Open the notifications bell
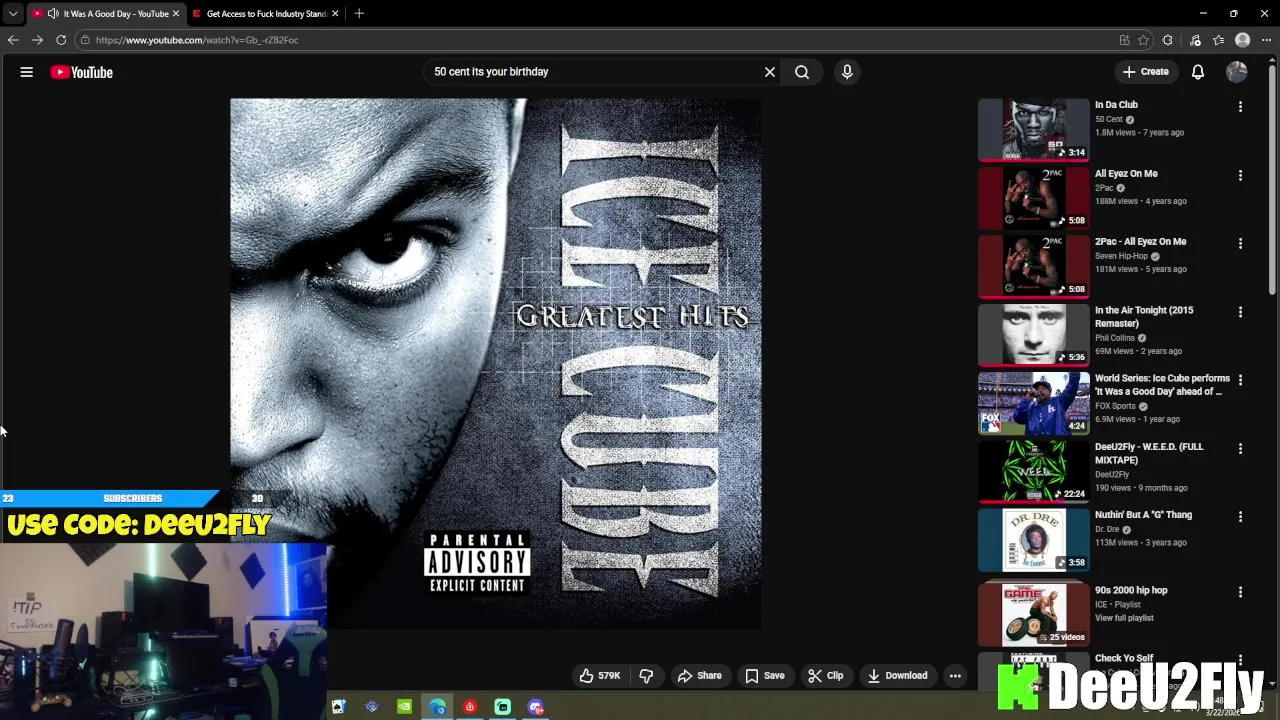This screenshot has width=1280, height=720. click(1198, 72)
